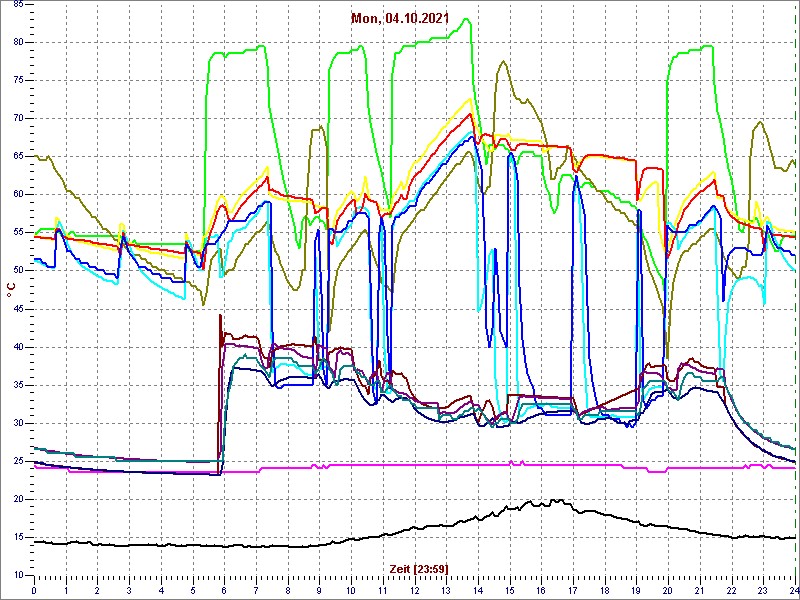Click the Zeit [23:59] time axis caption
800x600 pixels.
click(419, 569)
